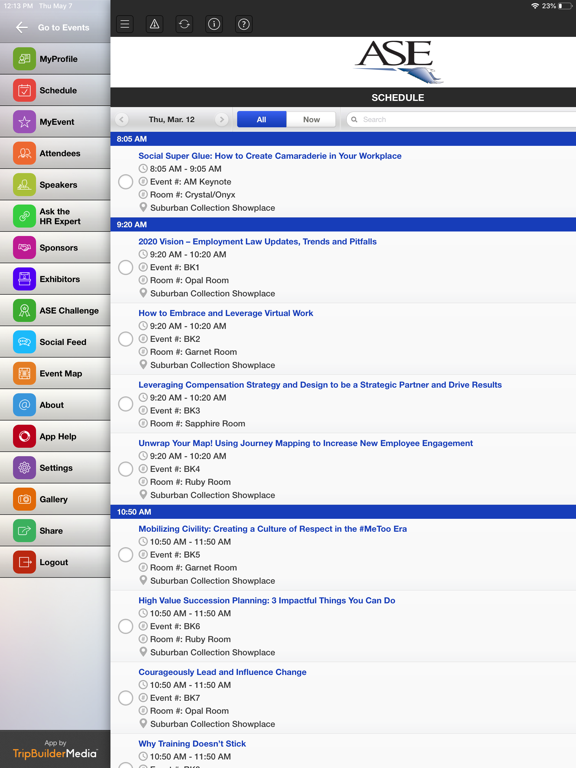Tap the Logout icon

tap(24, 562)
